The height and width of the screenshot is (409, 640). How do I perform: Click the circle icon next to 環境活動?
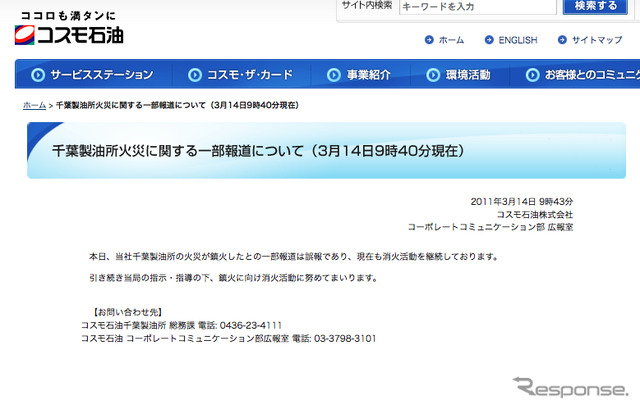pyautogui.click(x=433, y=75)
